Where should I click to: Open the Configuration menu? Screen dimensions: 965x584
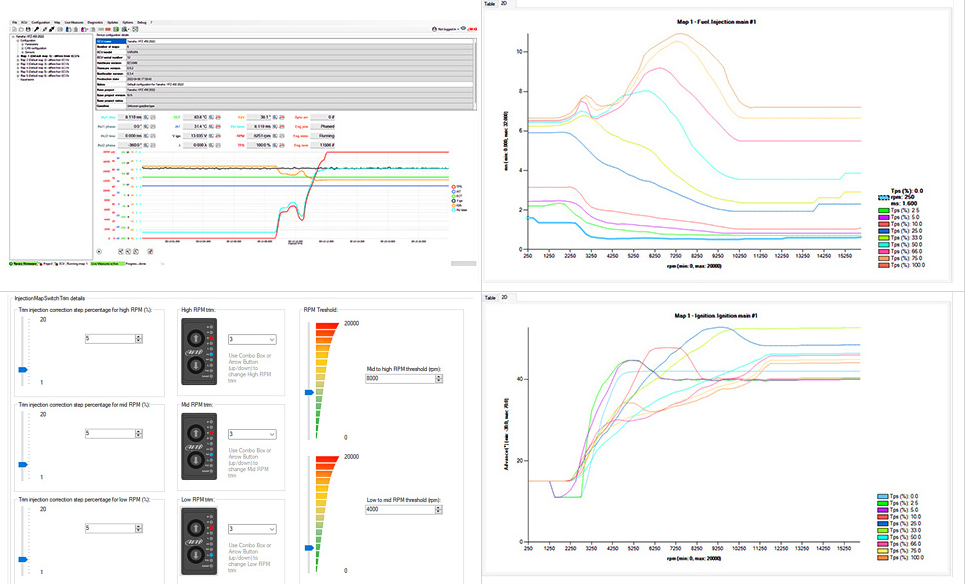click(41, 21)
